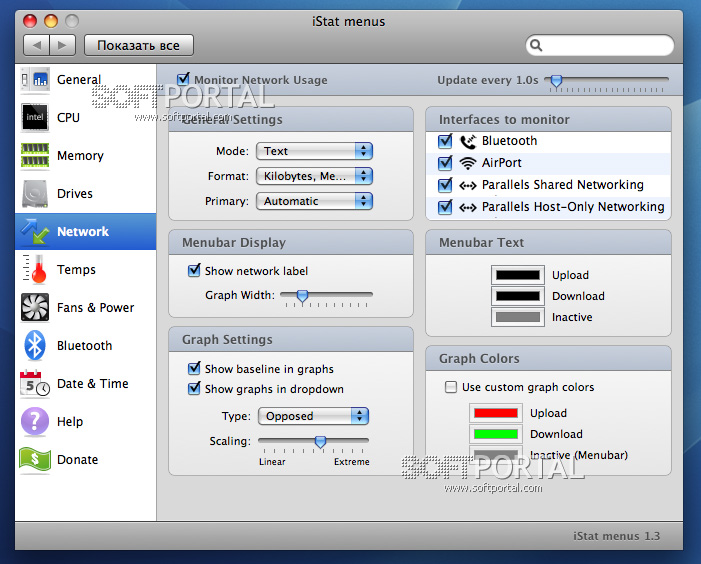Pick the Graph Colors Upload red swatch
Image resolution: width=701 pixels, height=564 pixels.
pyautogui.click(x=496, y=413)
